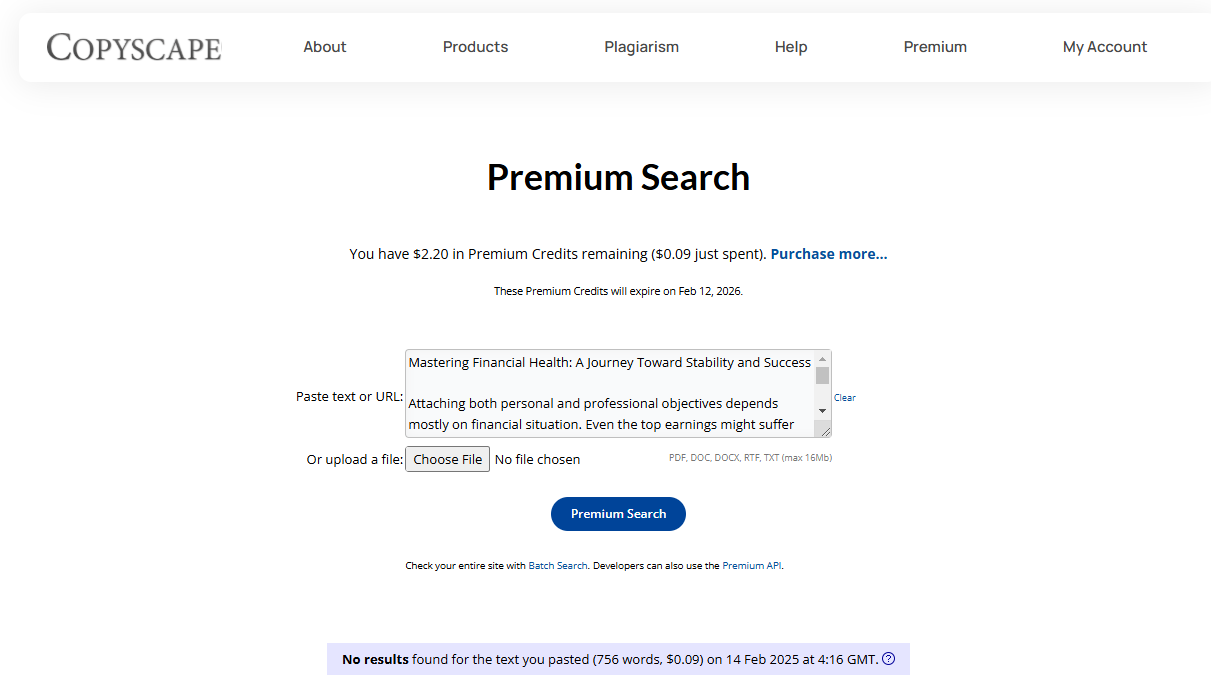Click the Premium Search page heading
1211x681 pixels.
618,177
